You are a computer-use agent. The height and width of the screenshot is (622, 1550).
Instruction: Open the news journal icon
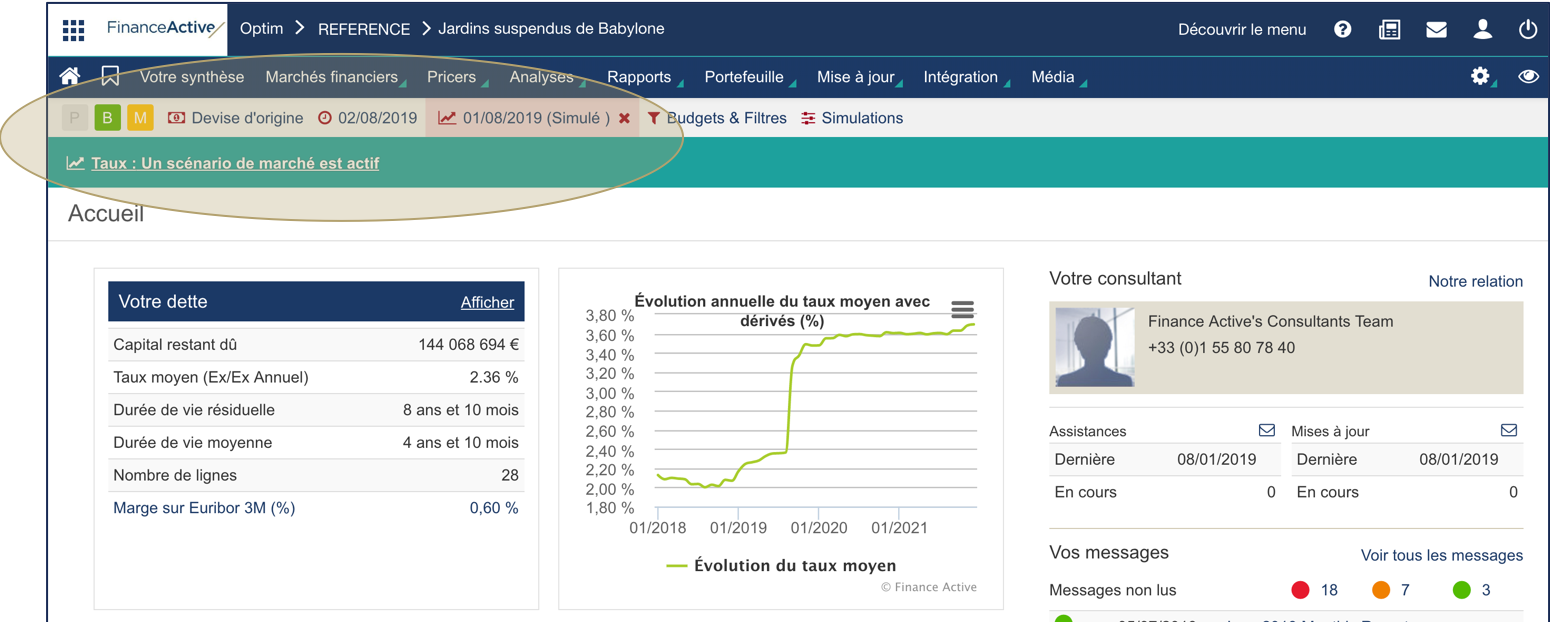[1389, 29]
